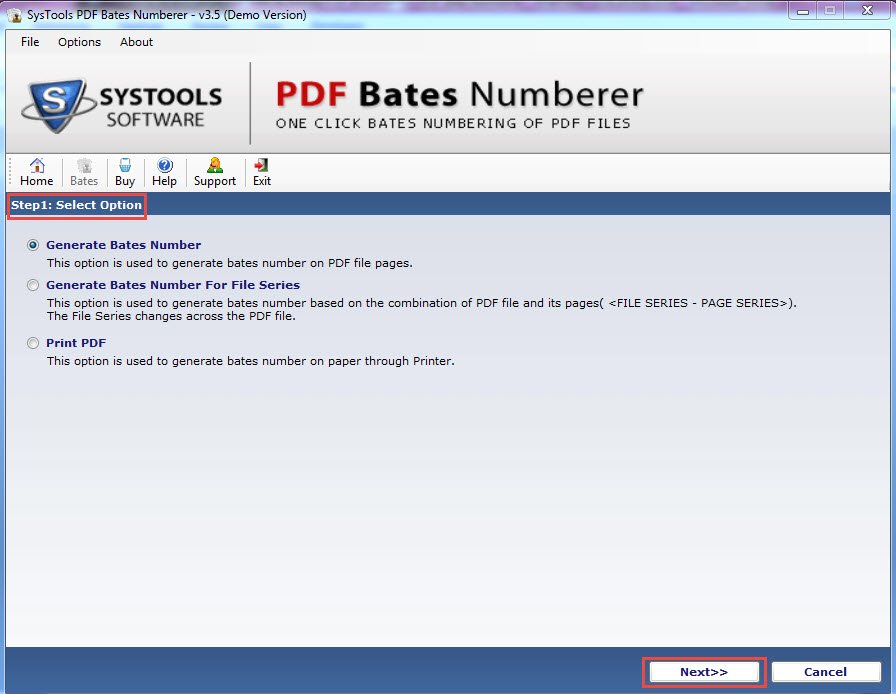The height and width of the screenshot is (694, 896).
Task: Click the text 'The File Series changes across the PDF file.'
Action: pyautogui.click(x=171, y=316)
